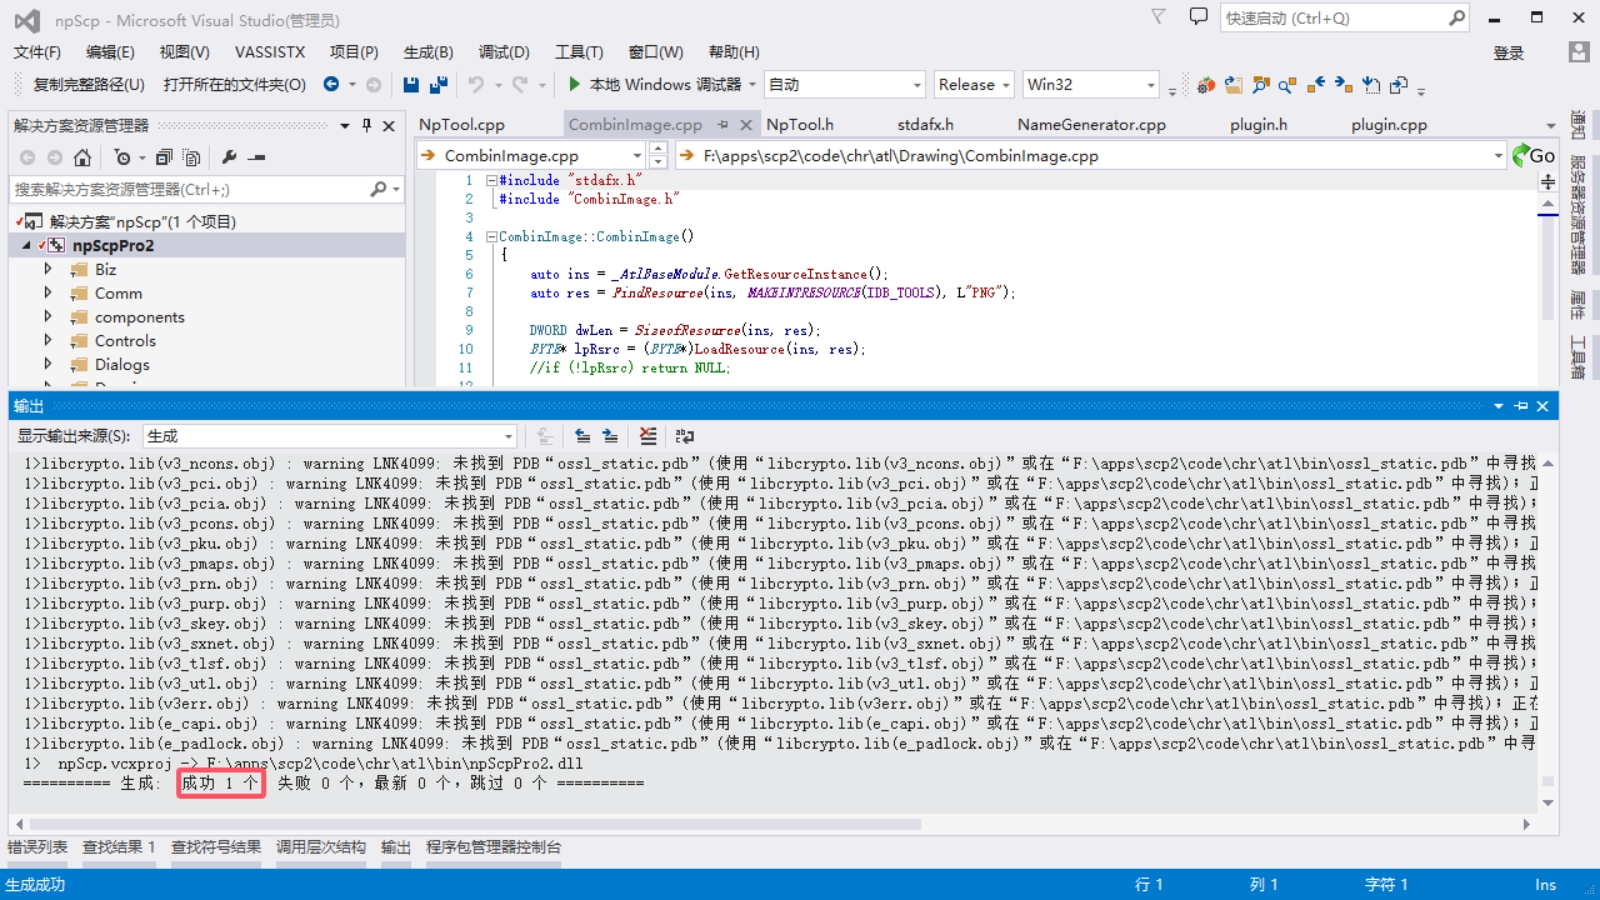Pin the solution explorer panel
This screenshot has width=1600, height=900.
[367, 125]
